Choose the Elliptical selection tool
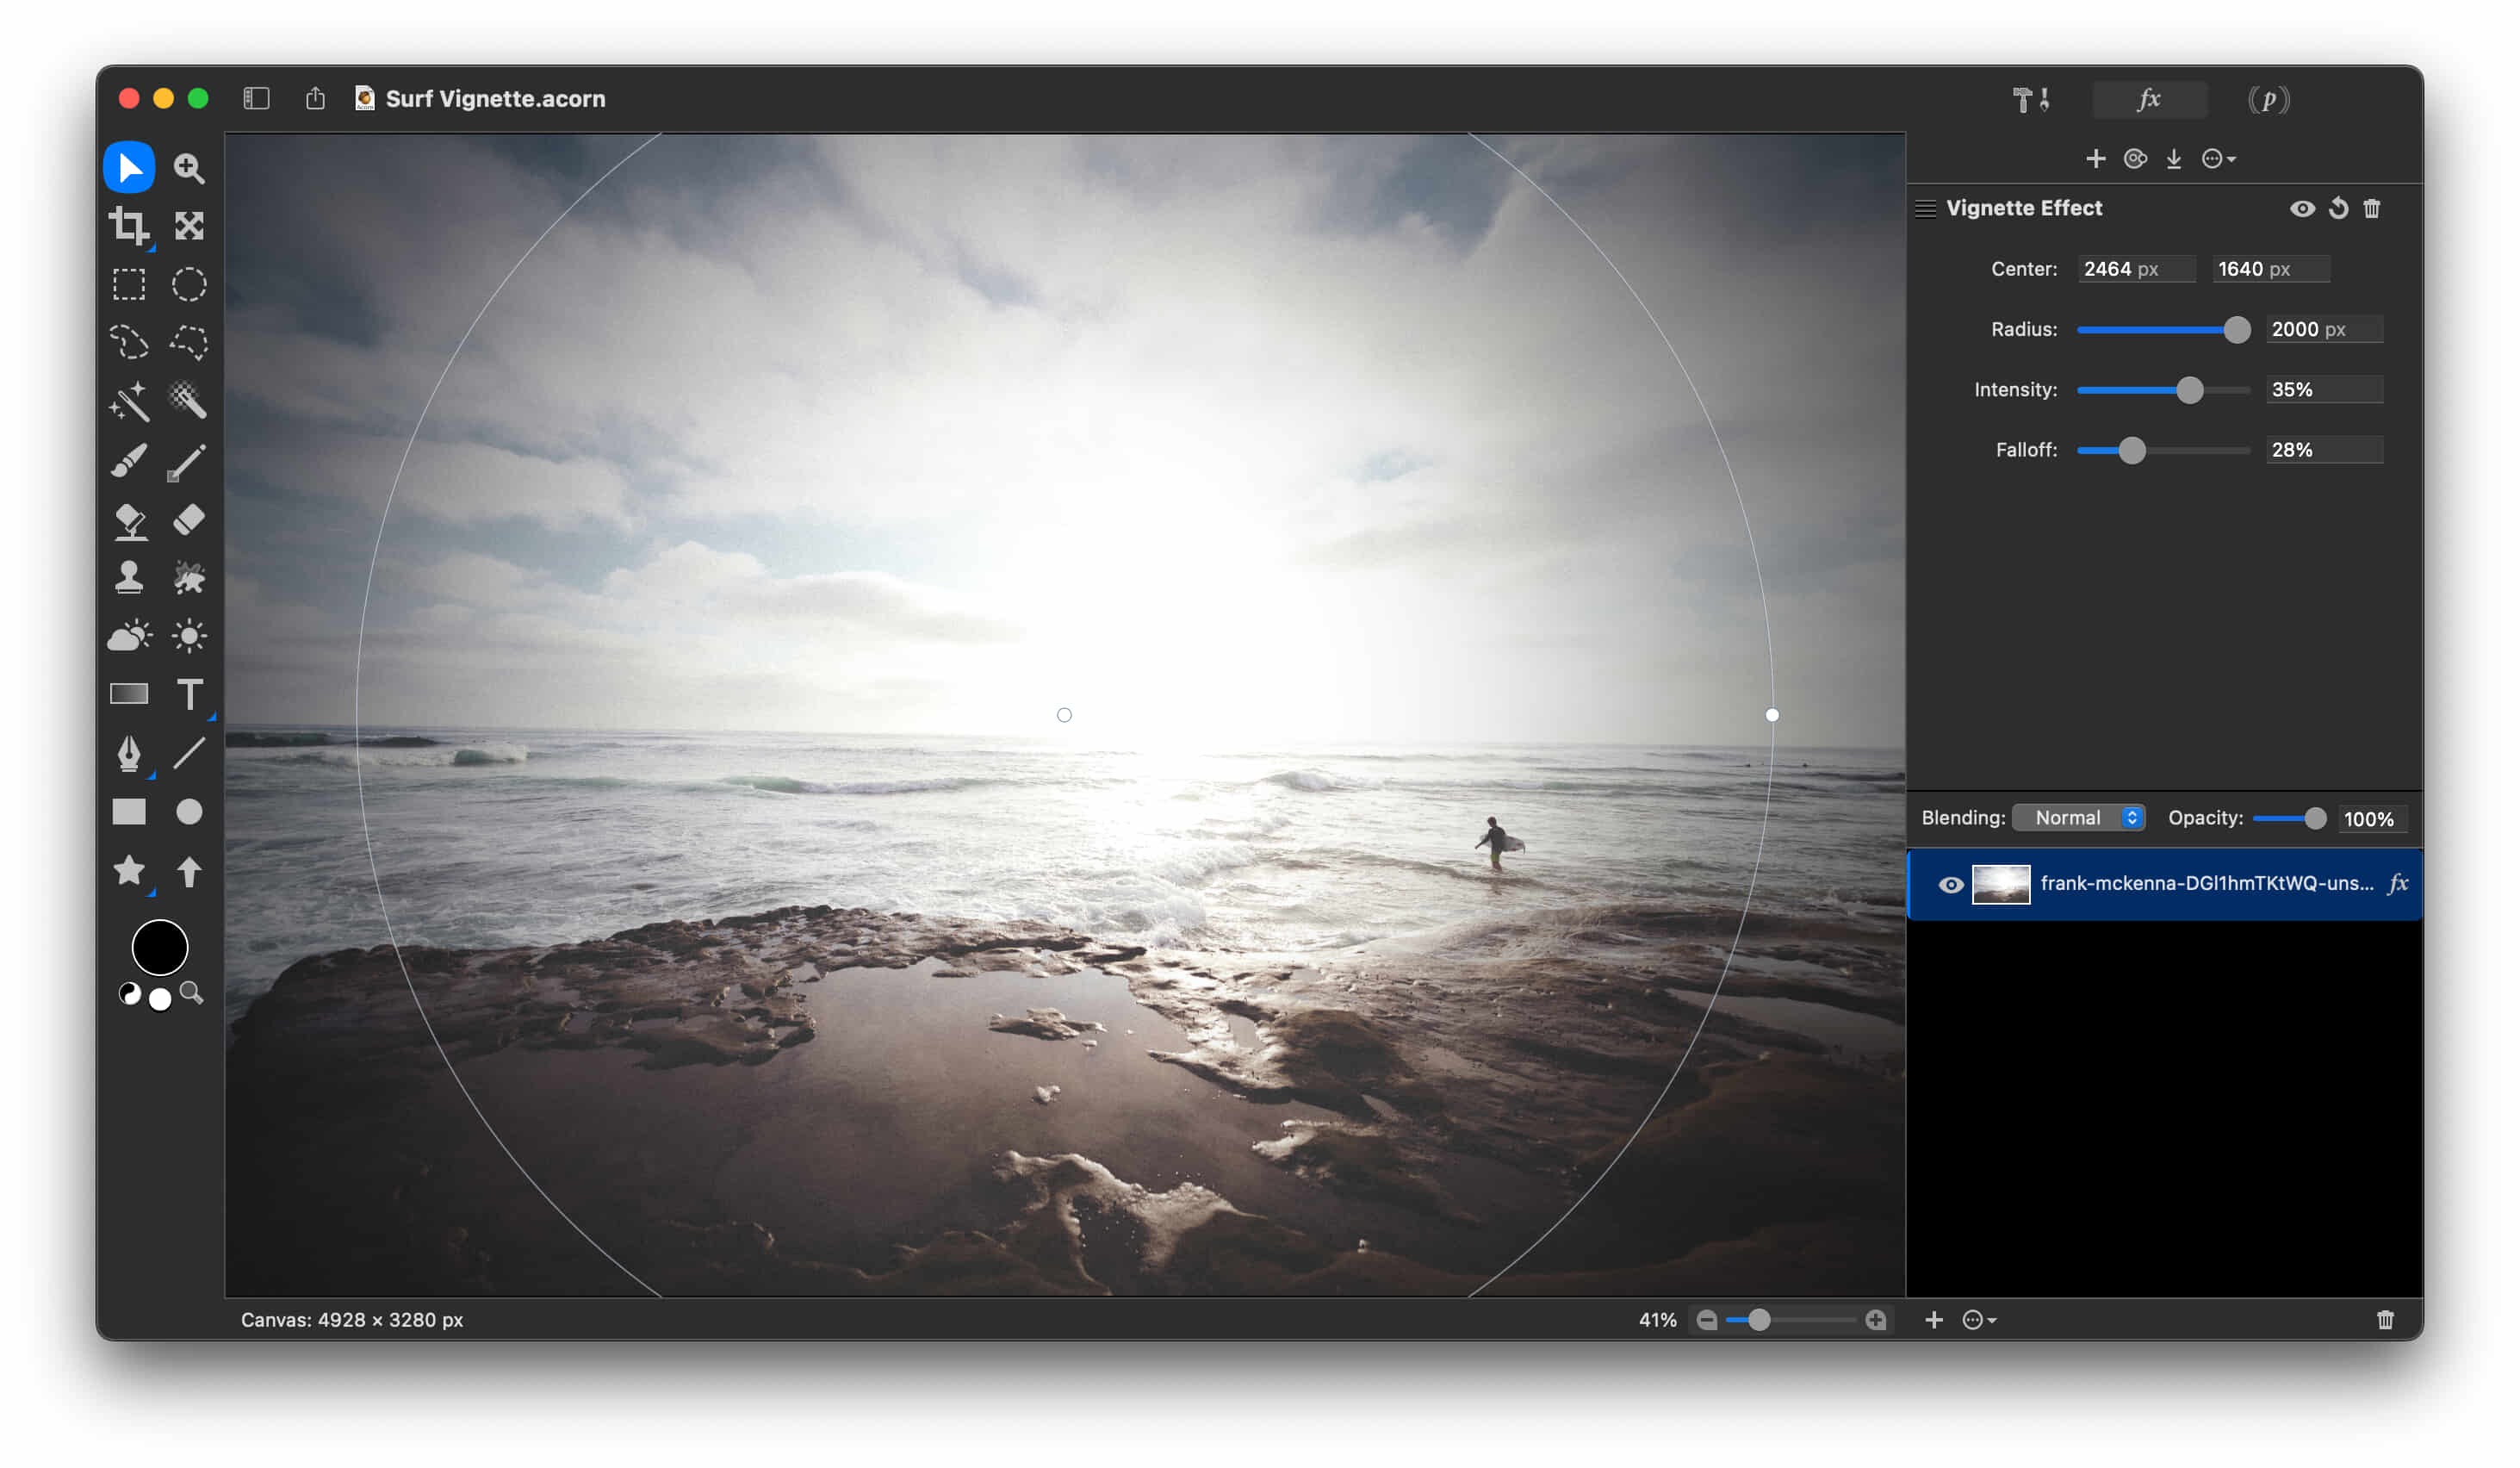2520x1468 pixels. pos(189,285)
